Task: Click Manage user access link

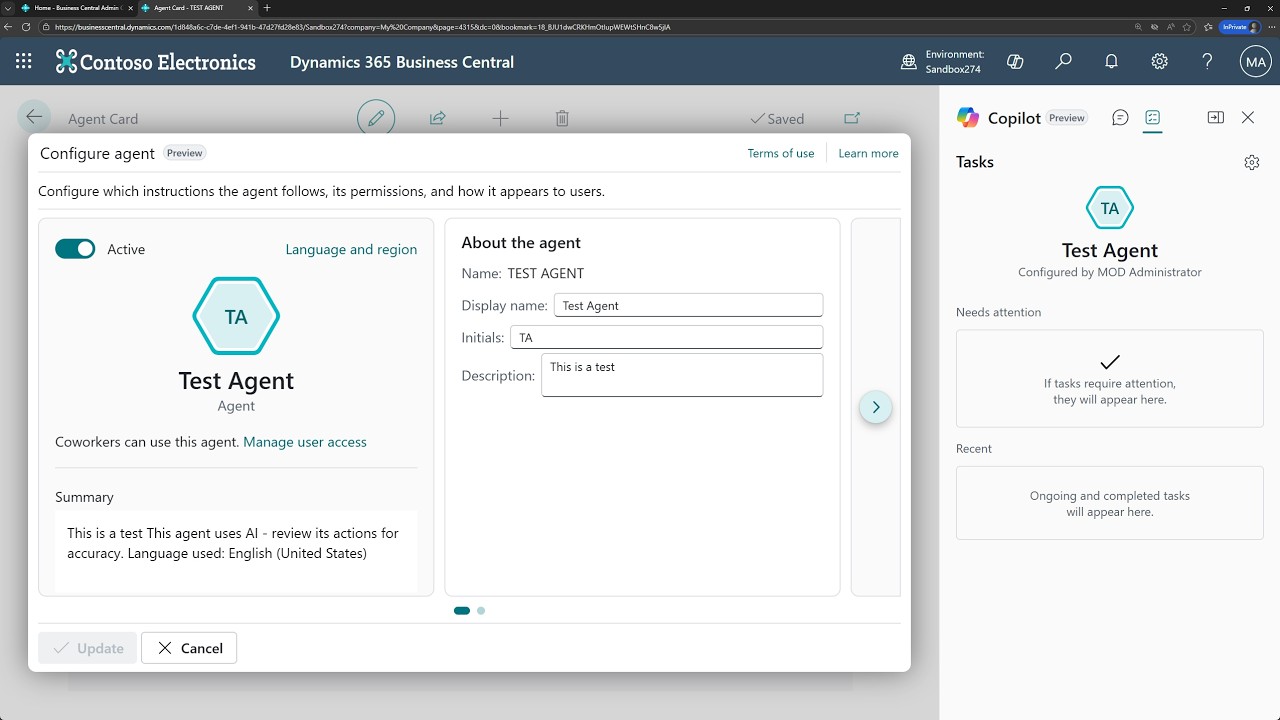Action: 305,441
